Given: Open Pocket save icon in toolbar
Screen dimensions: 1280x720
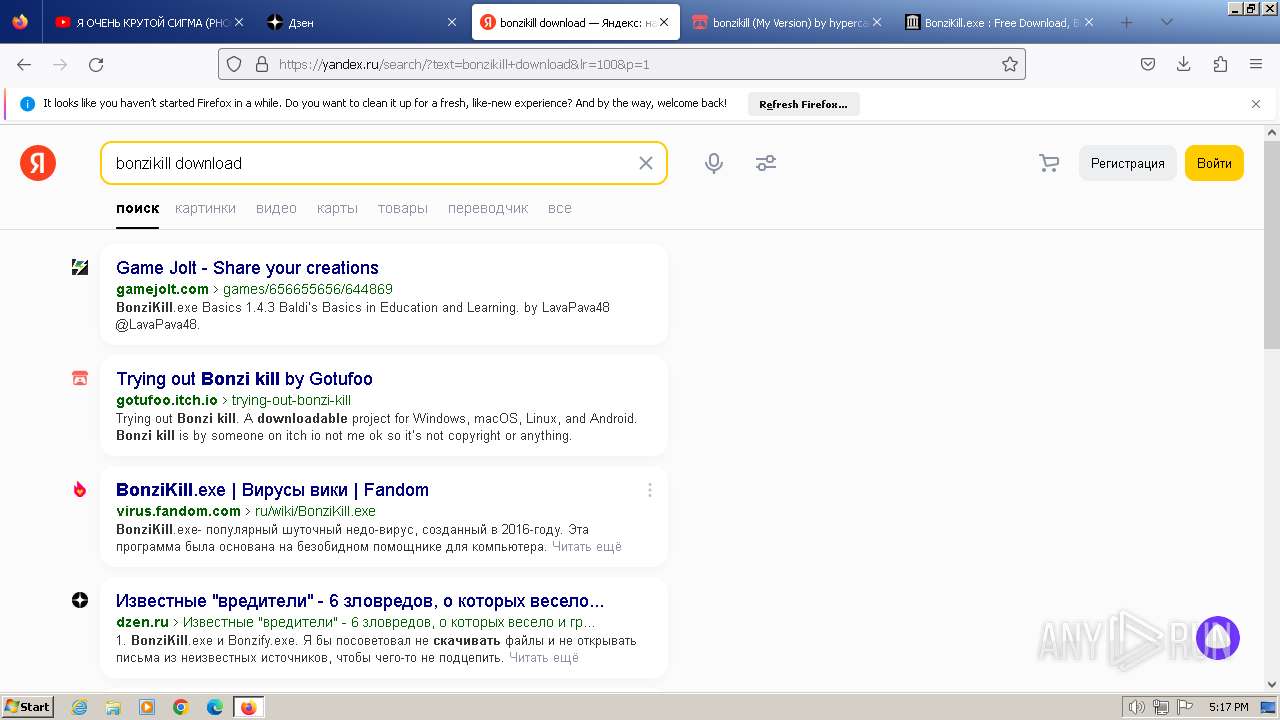Looking at the screenshot, I should (x=1148, y=64).
